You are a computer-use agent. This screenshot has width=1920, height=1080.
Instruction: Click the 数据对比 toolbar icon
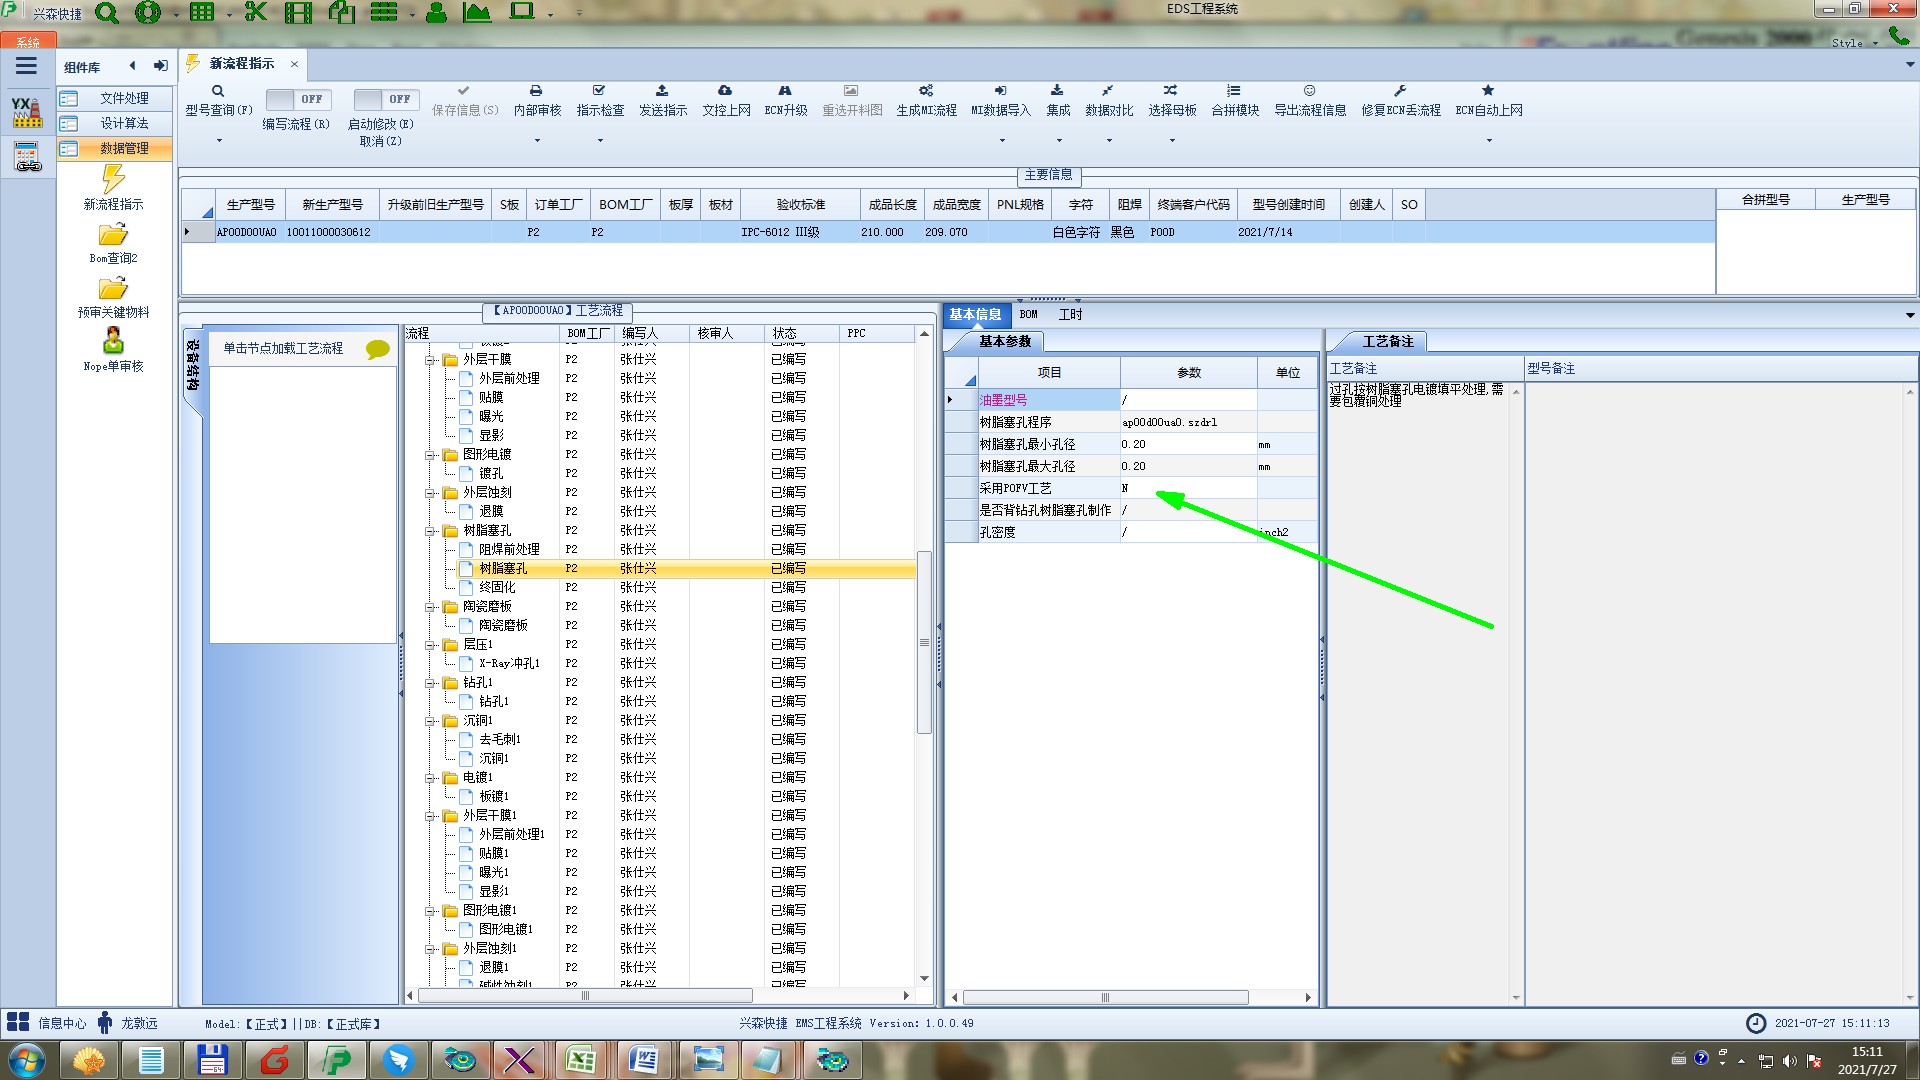click(1108, 91)
